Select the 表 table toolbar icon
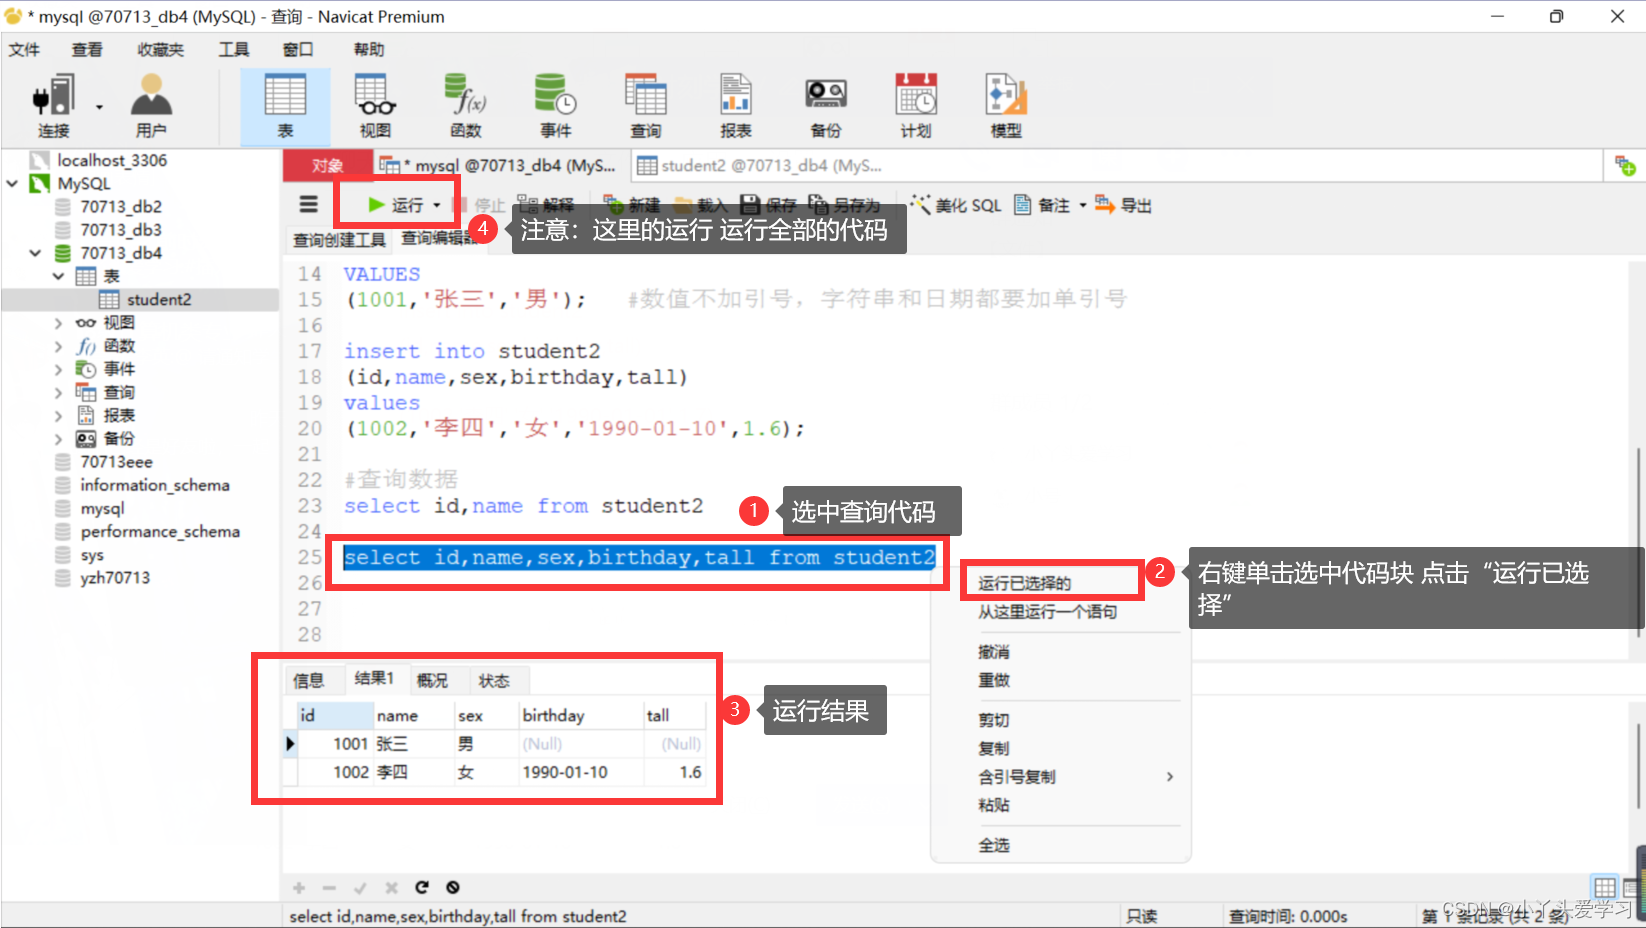 pyautogui.click(x=285, y=106)
